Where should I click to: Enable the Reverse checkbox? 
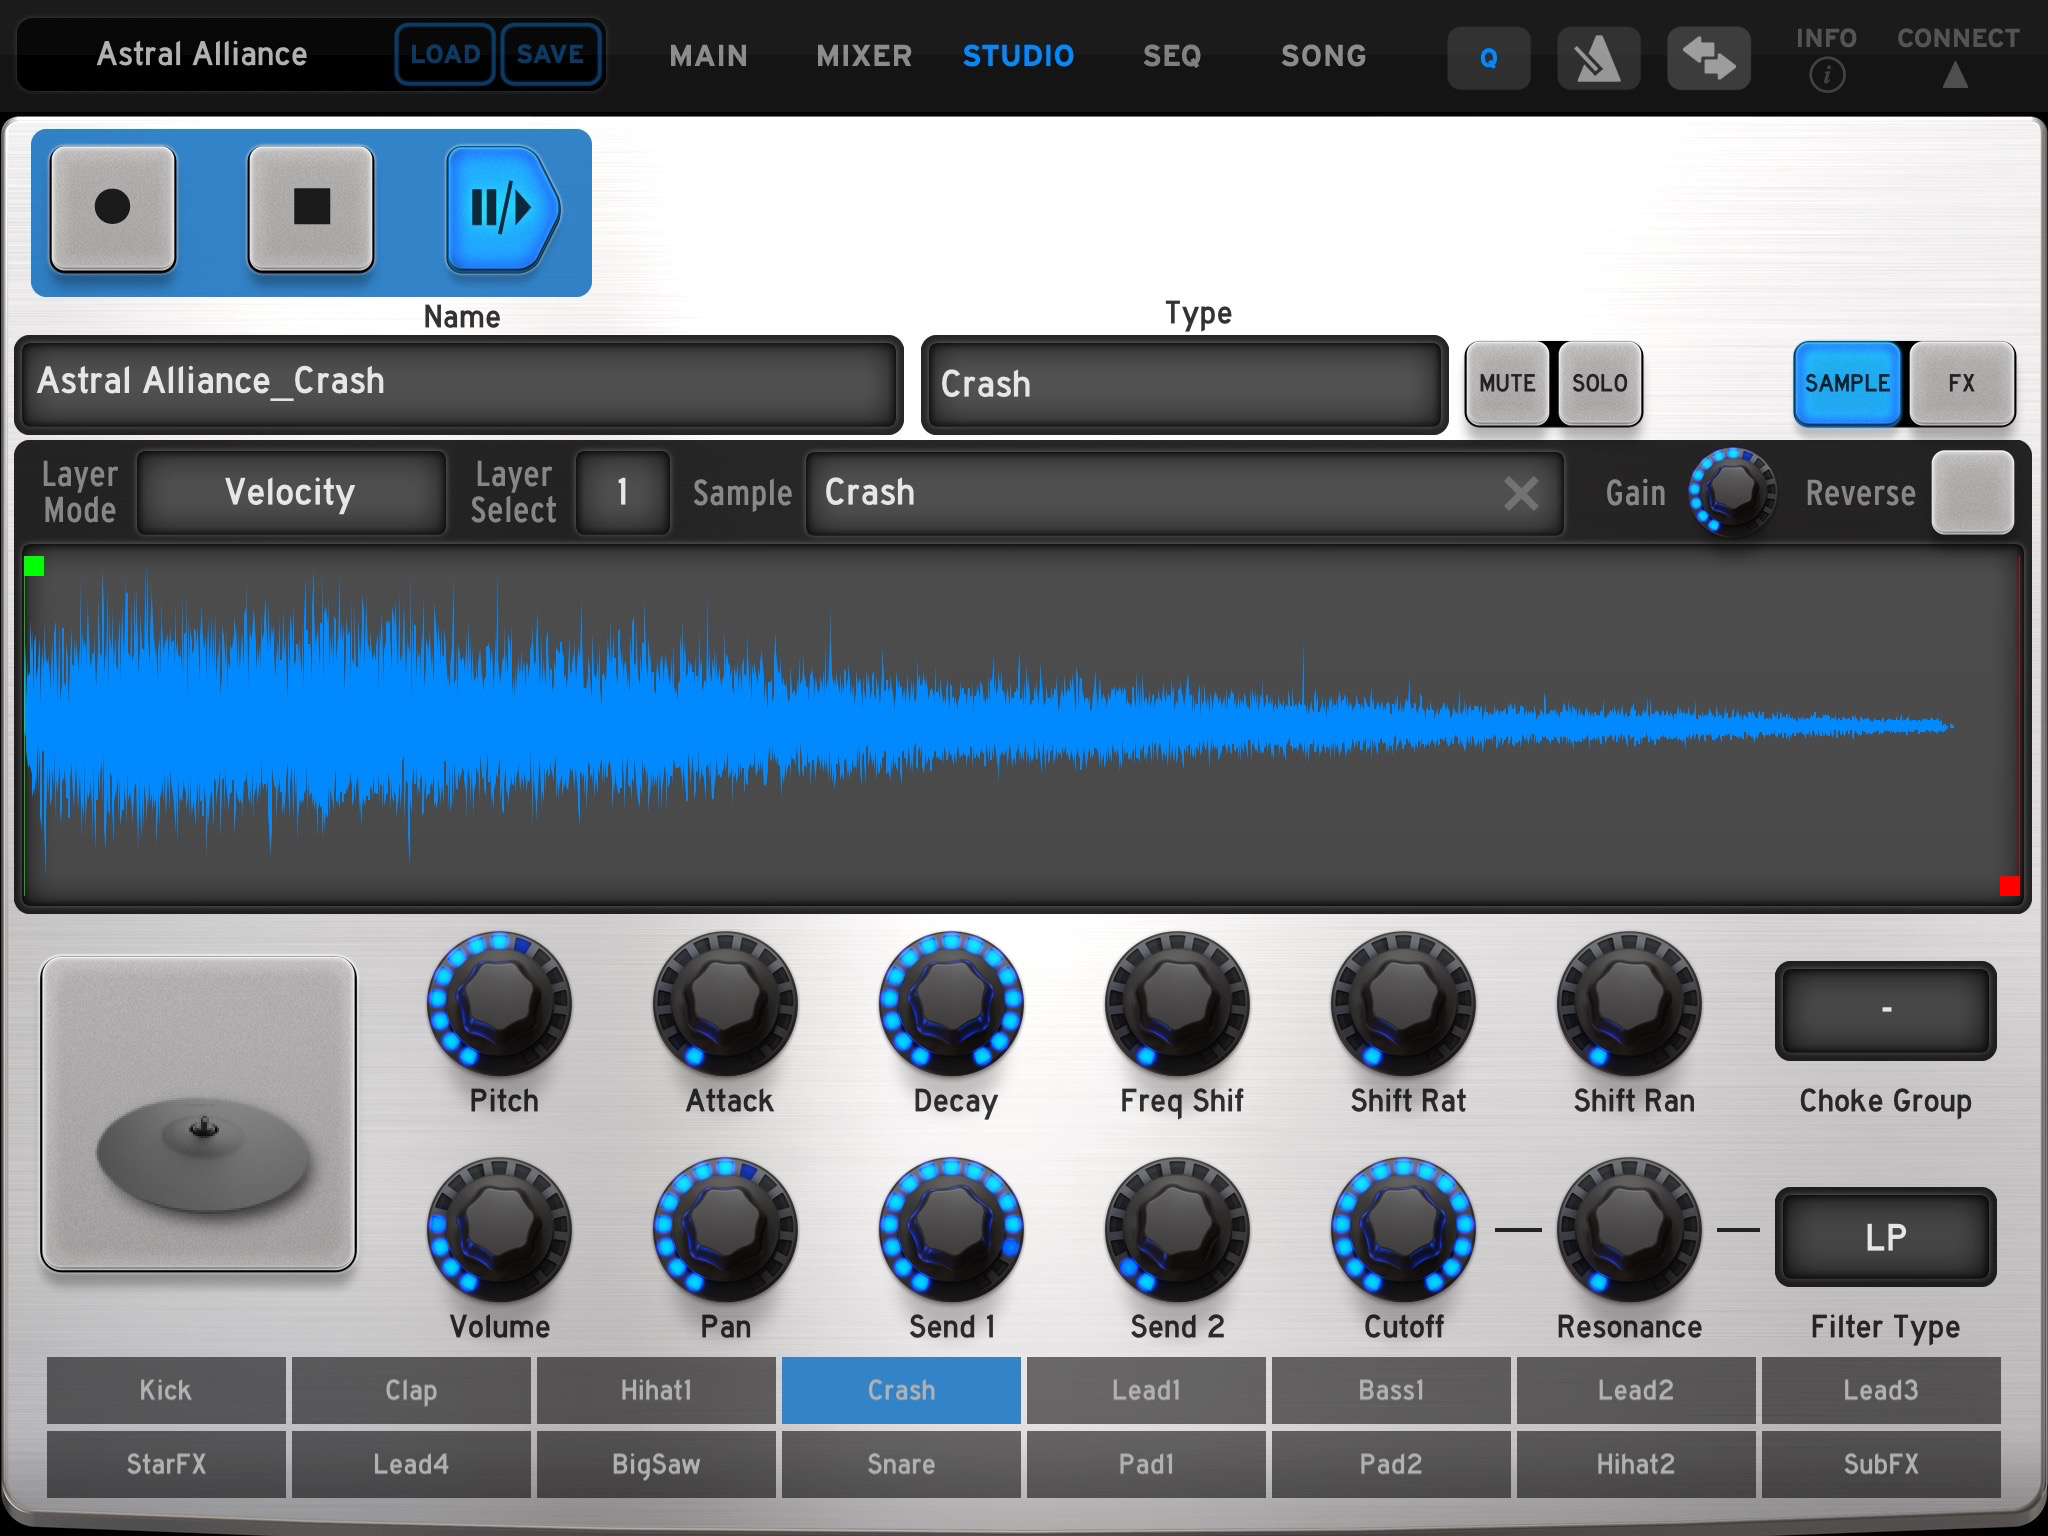point(1971,493)
